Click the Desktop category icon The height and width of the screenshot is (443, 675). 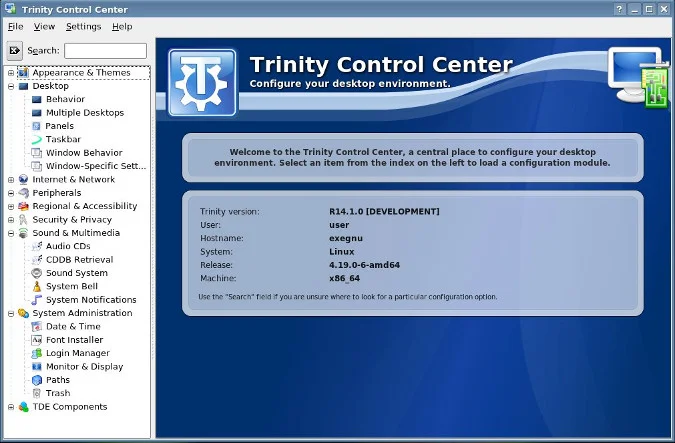23,86
